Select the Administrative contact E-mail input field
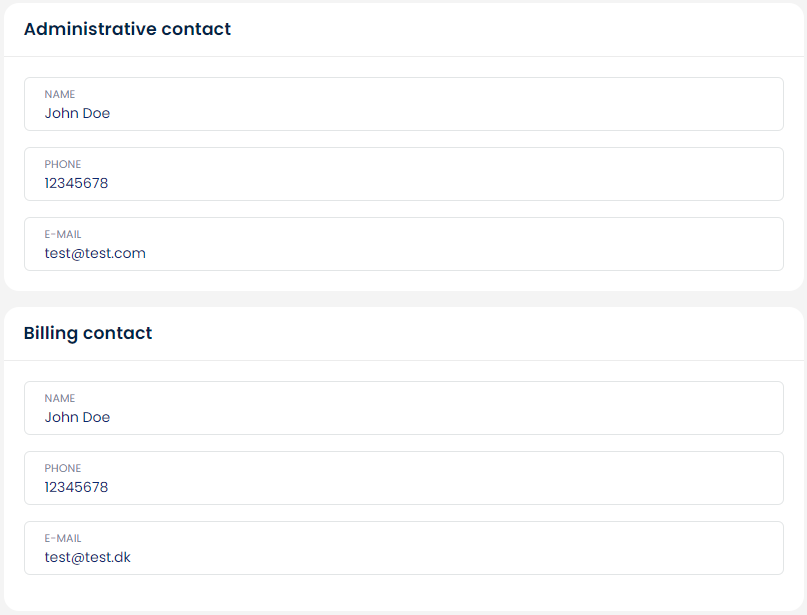The height and width of the screenshot is (615, 807). (x=403, y=244)
